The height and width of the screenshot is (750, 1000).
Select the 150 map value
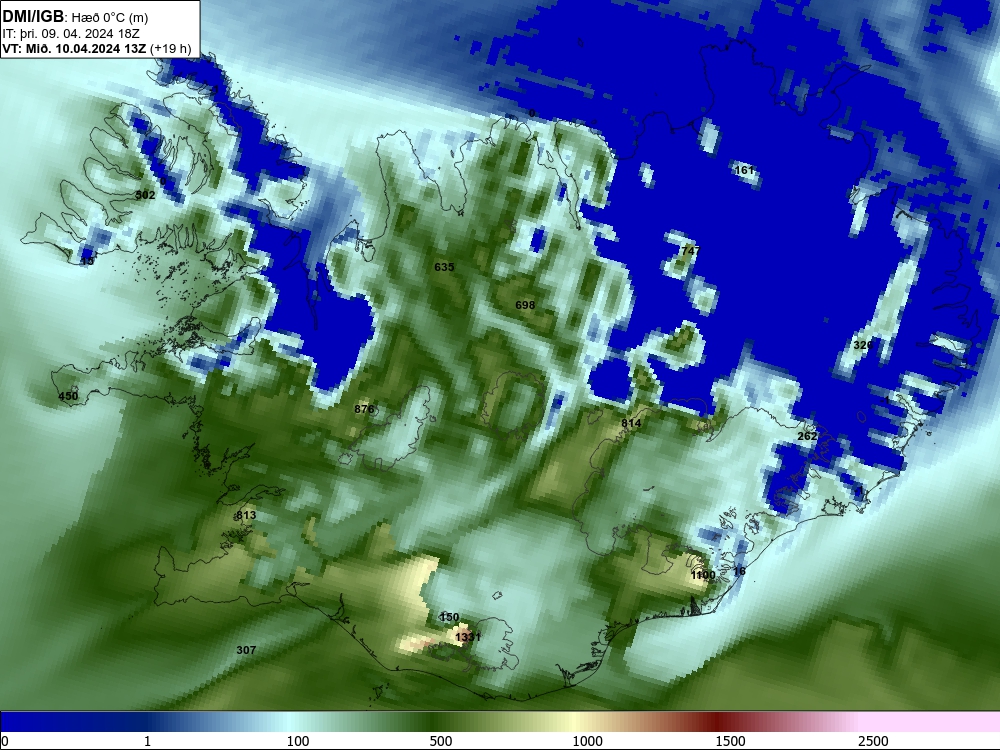click(449, 617)
